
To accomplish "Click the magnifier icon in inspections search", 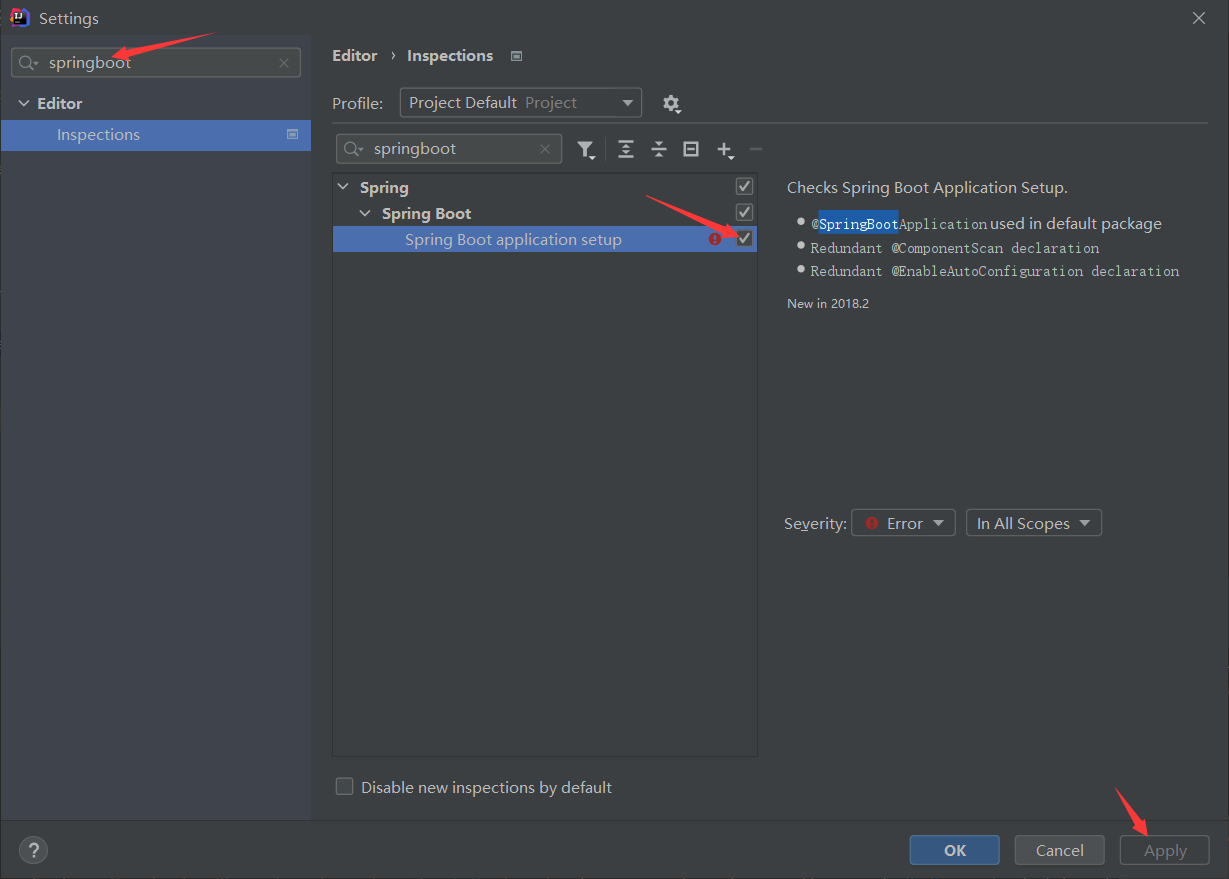I will [x=353, y=149].
